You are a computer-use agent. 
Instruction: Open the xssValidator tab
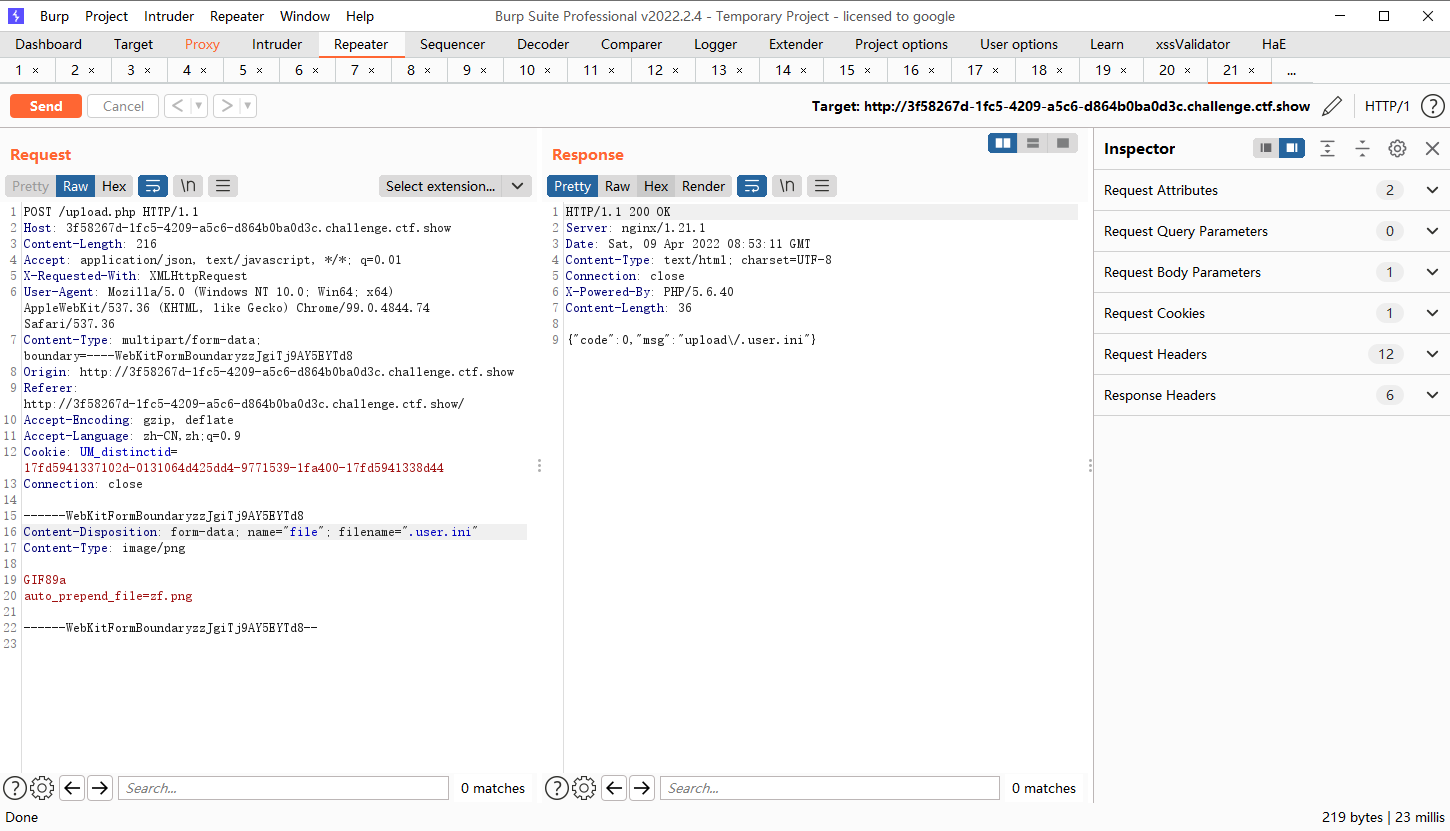(x=1192, y=44)
